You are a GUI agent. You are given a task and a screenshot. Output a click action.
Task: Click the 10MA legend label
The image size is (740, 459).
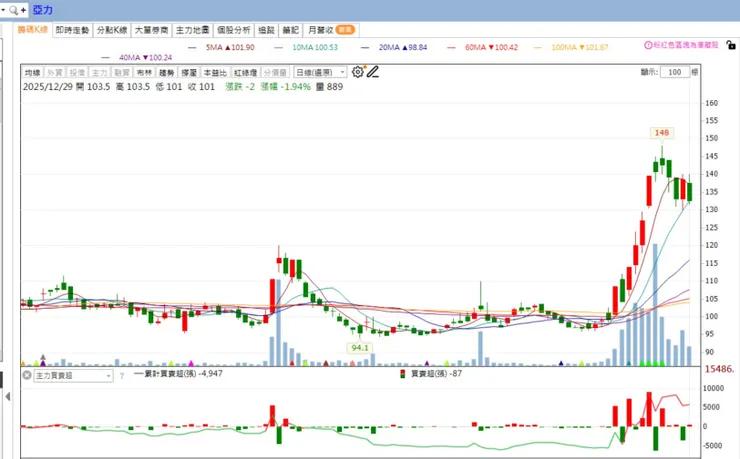tap(315, 47)
